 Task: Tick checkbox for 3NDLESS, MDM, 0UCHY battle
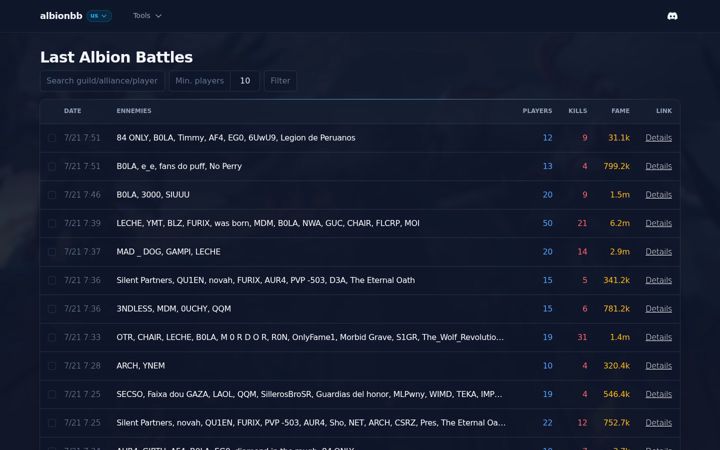click(52, 309)
